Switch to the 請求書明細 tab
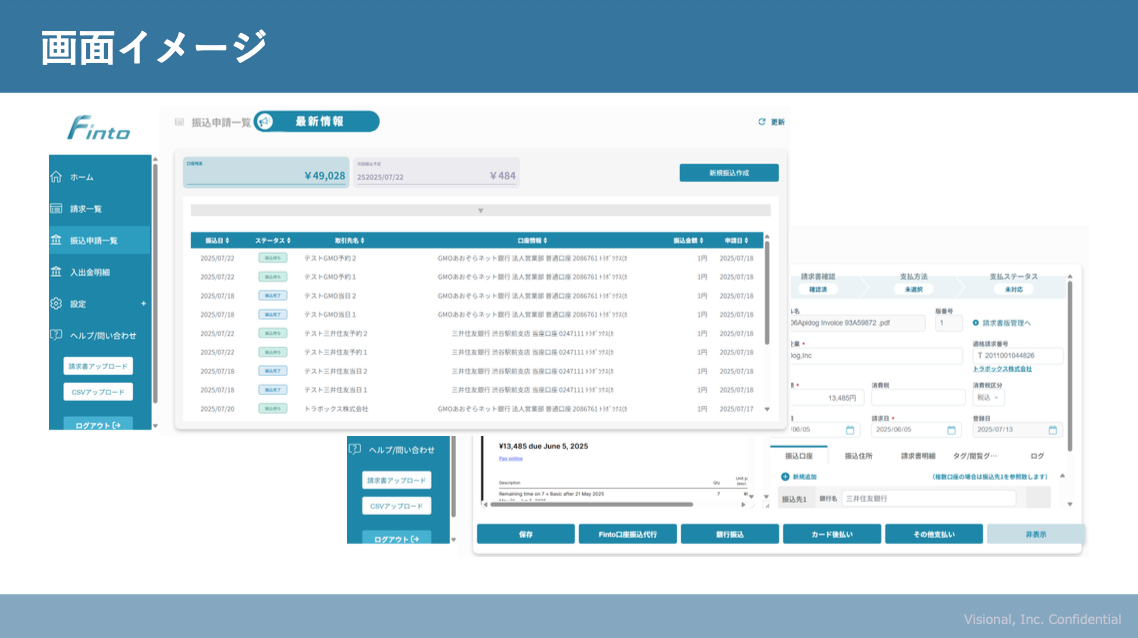The image size is (1138, 638). tap(917, 454)
